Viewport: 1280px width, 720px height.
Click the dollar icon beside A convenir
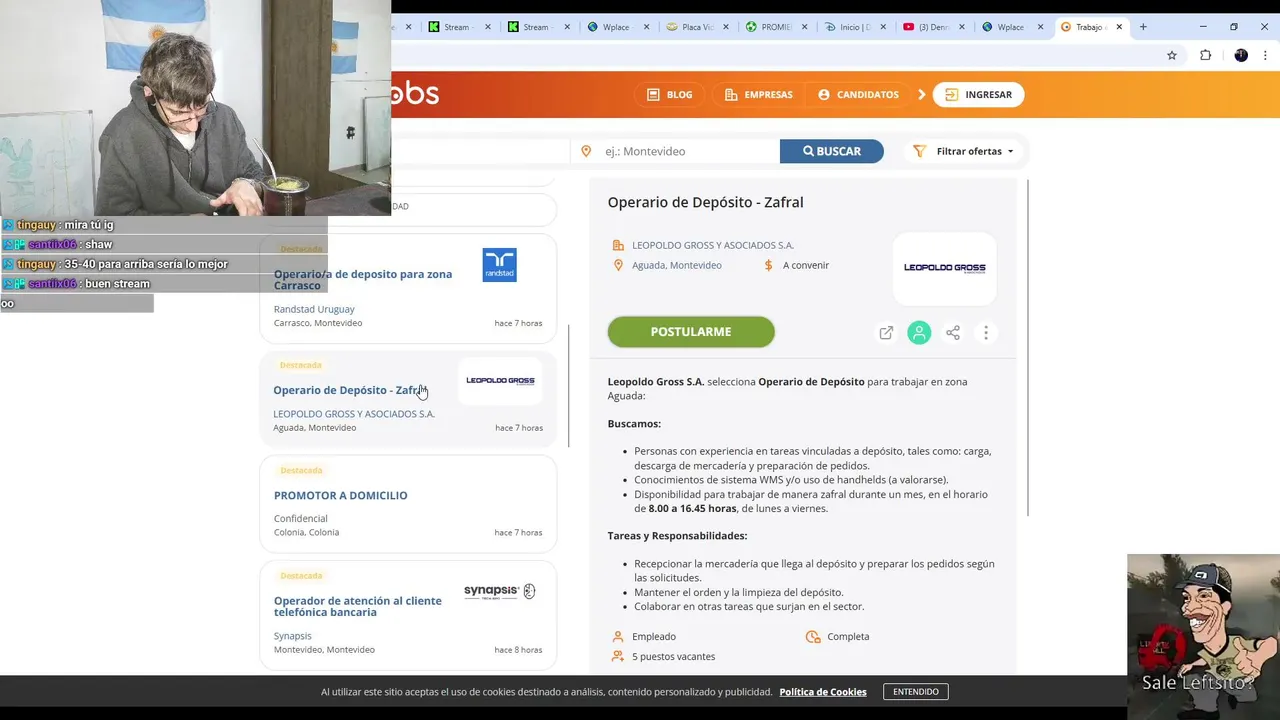click(x=768, y=265)
